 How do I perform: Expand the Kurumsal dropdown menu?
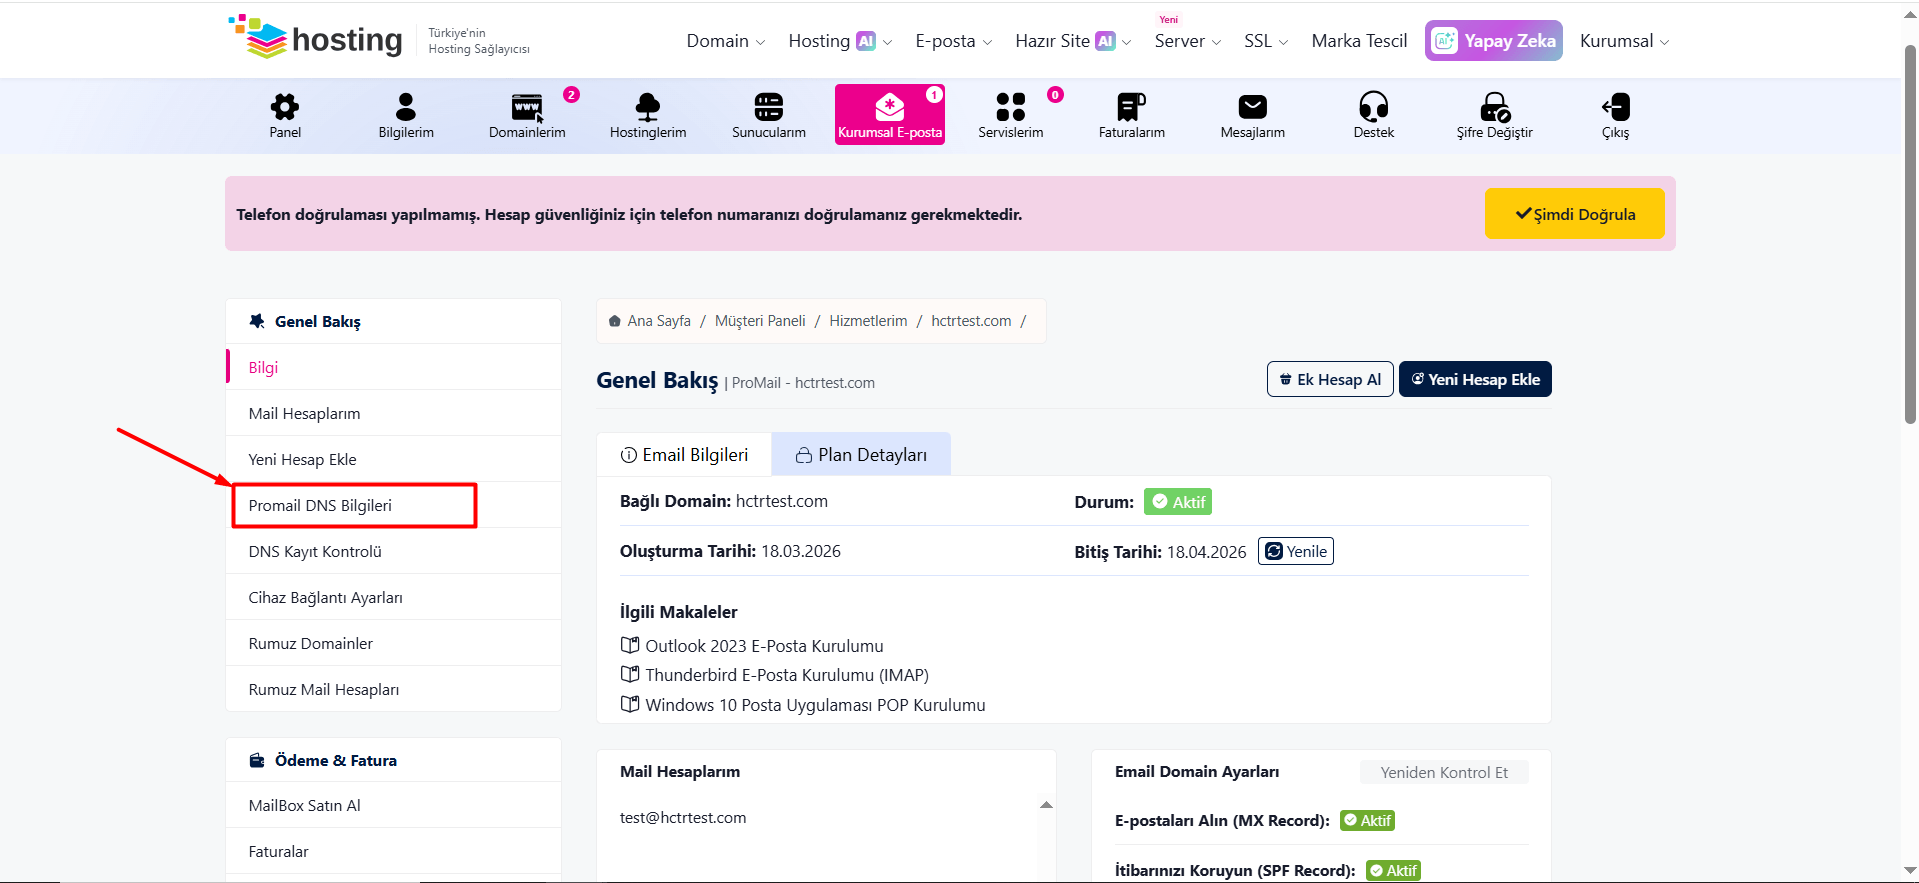click(1625, 41)
